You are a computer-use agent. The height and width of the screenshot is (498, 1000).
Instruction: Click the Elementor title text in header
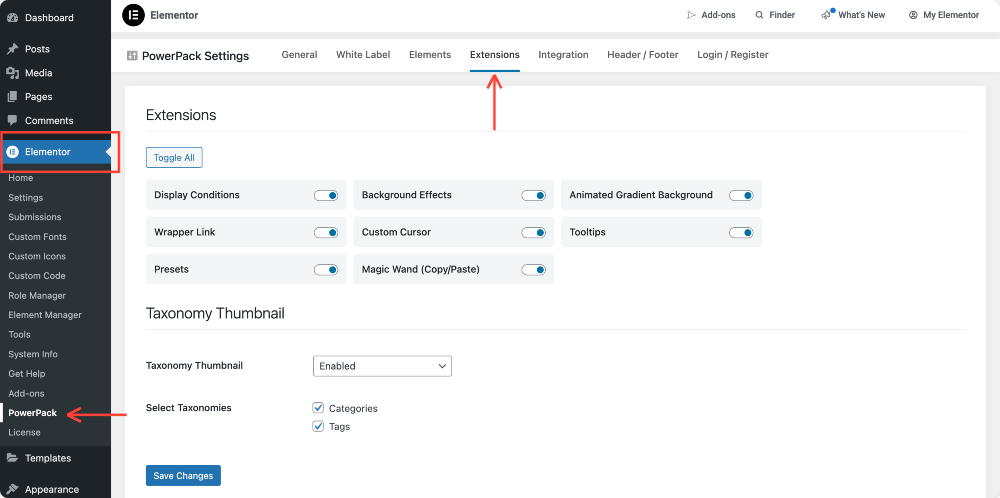pos(174,15)
